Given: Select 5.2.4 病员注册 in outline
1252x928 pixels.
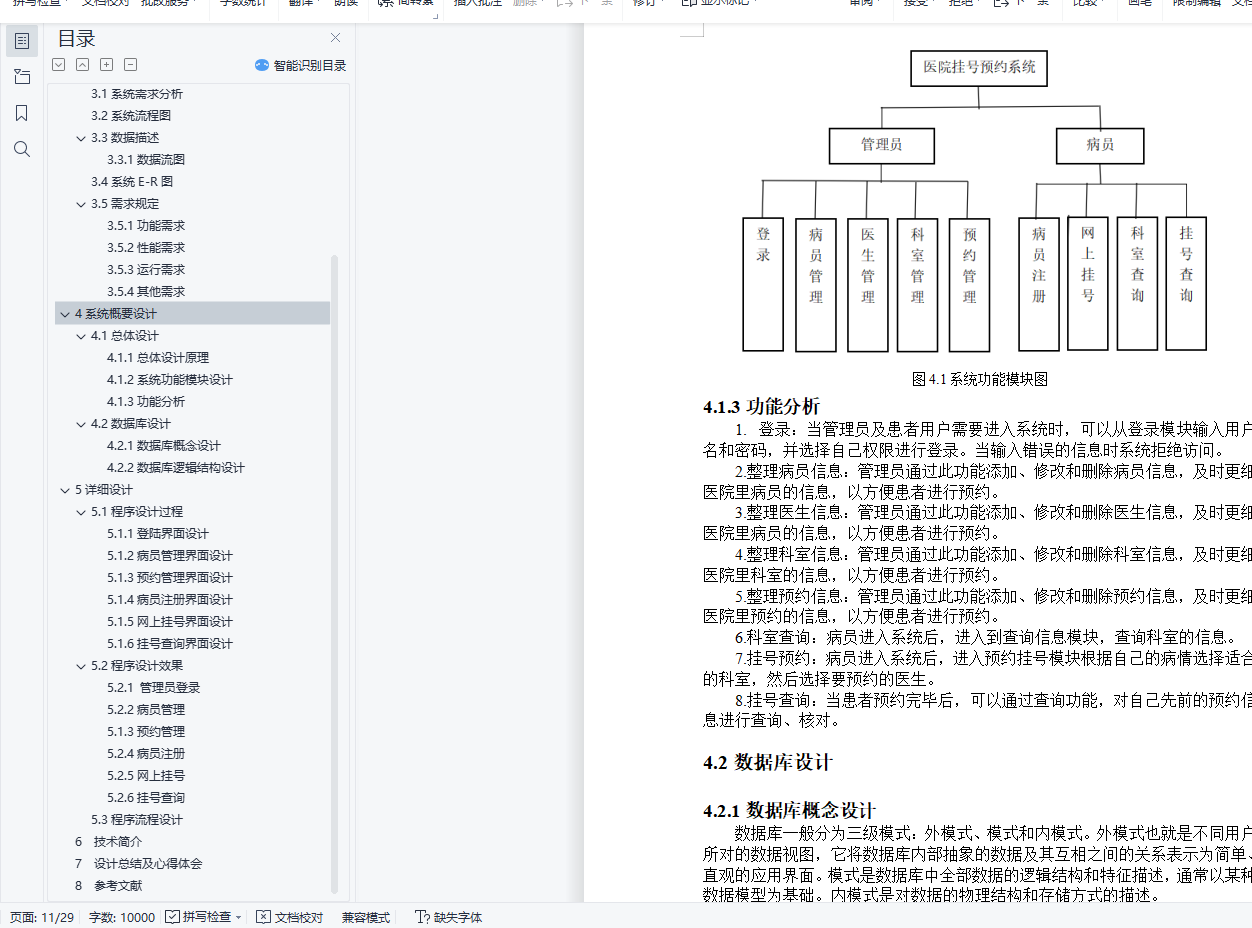Looking at the screenshot, I should click(x=146, y=754).
